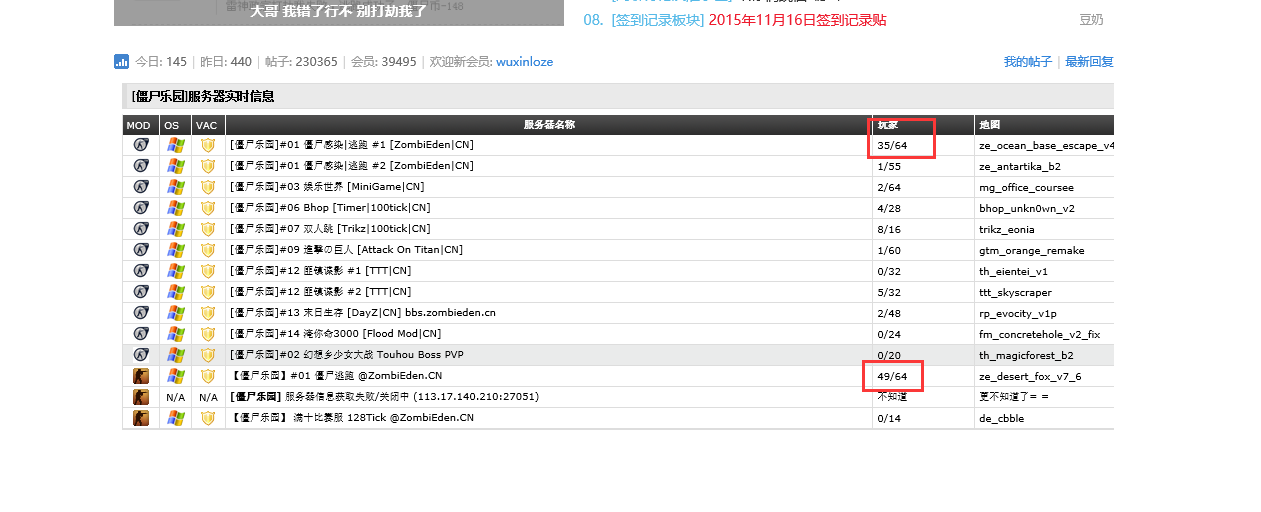Click the Windows OS icon in the MiniGame row

175,187
